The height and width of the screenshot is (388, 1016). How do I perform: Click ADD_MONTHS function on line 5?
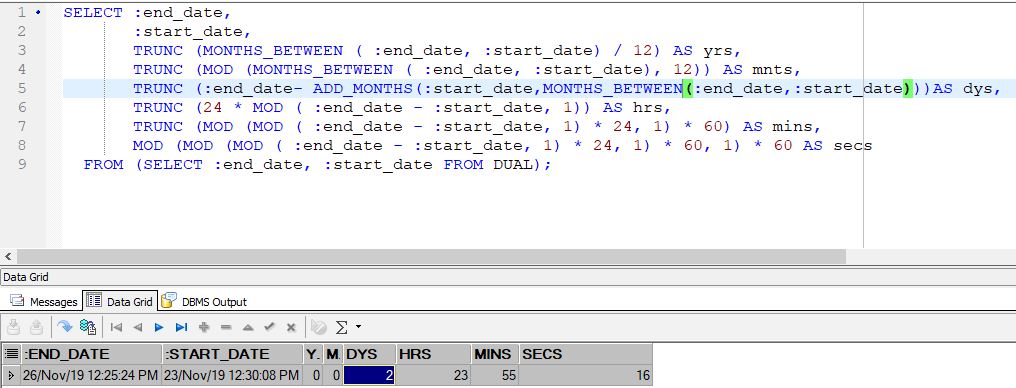(x=363, y=88)
